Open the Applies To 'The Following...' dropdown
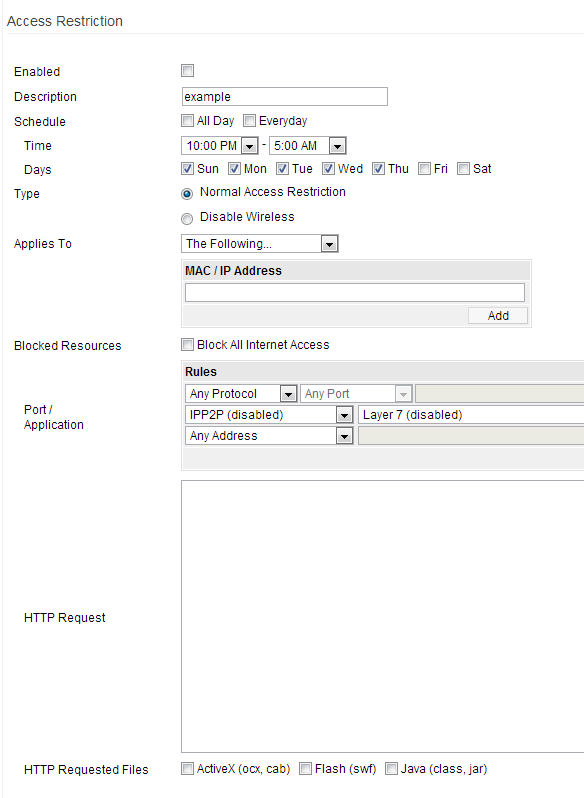The height and width of the screenshot is (798, 584). click(x=260, y=244)
